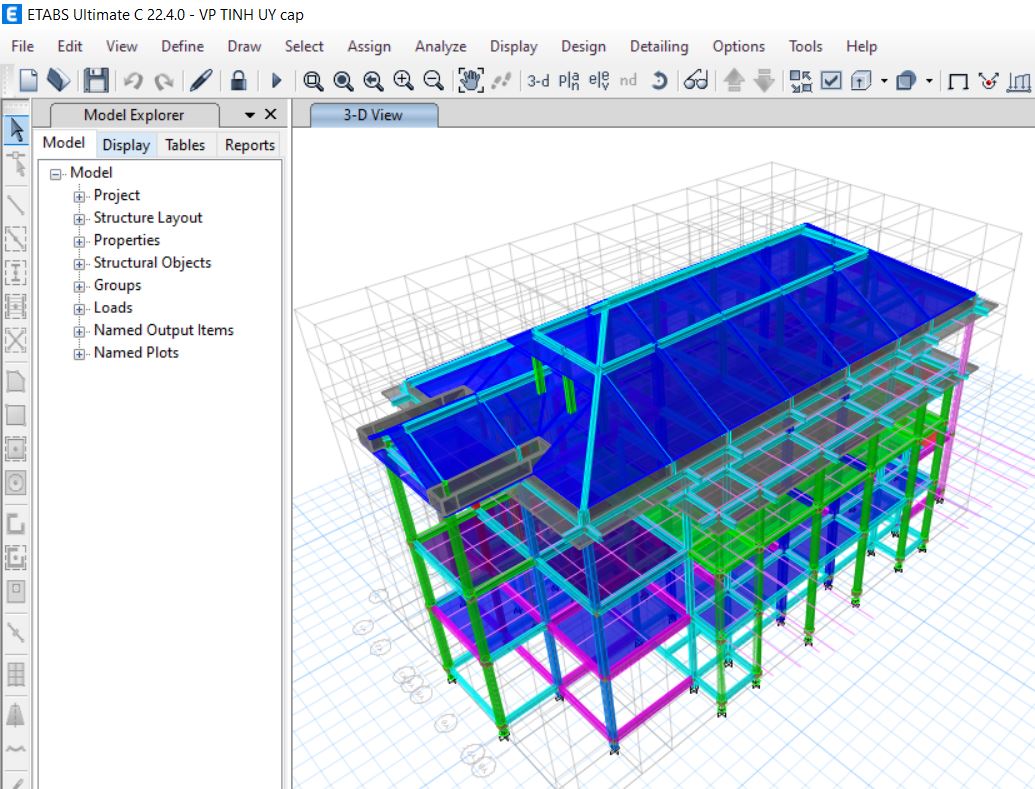
Task: Save the model with floppy disk icon
Action: pos(96,81)
